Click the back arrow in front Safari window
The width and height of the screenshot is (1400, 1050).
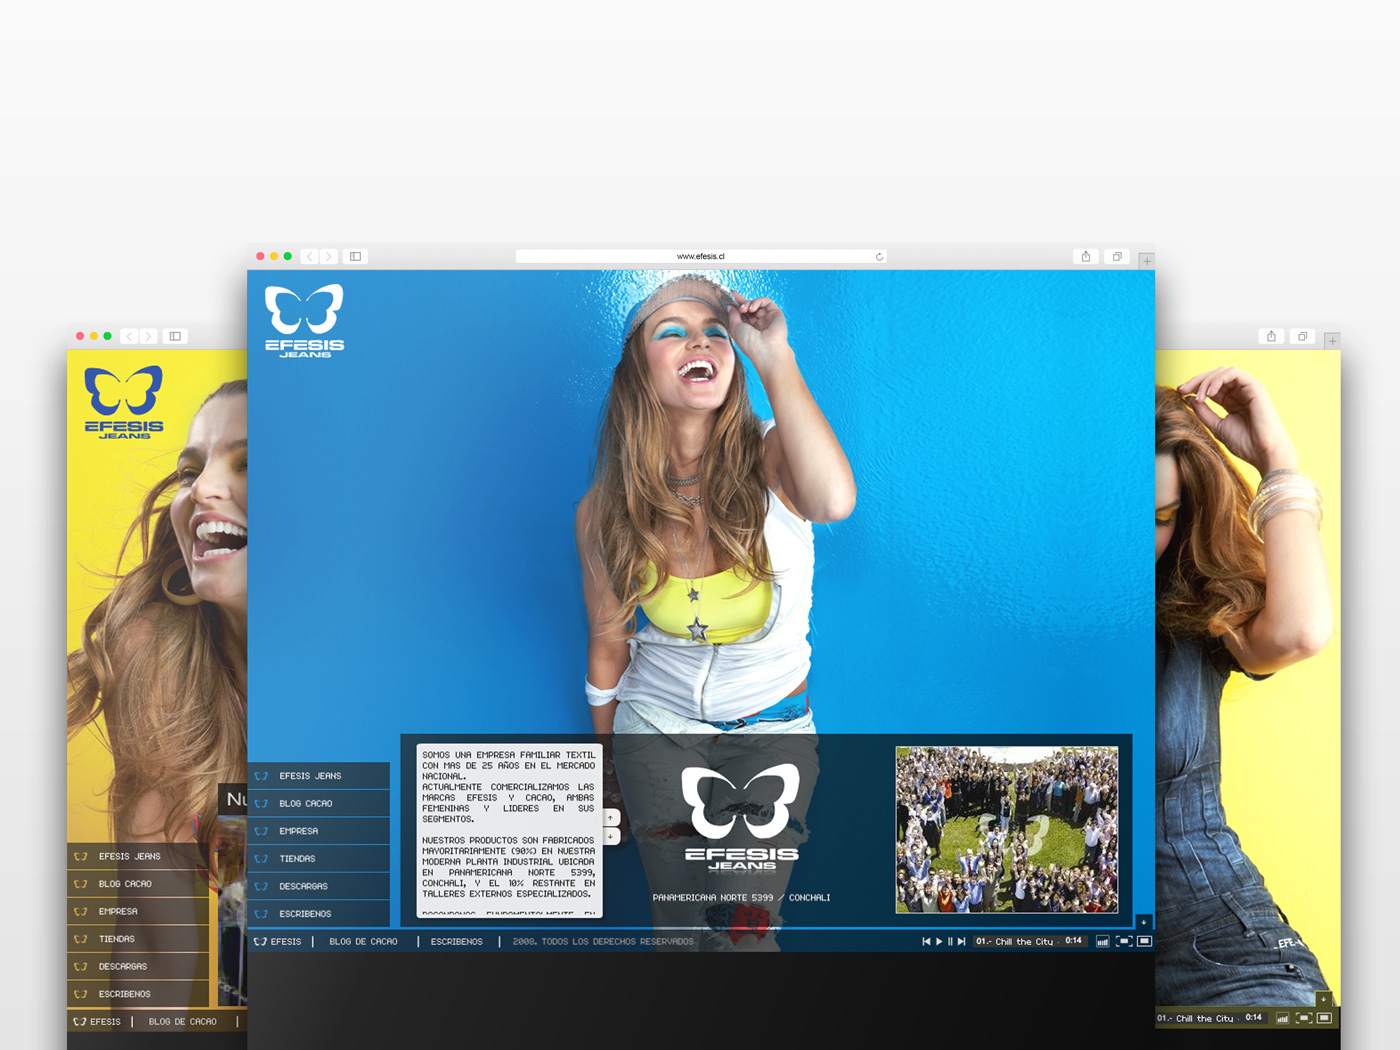coord(309,257)
